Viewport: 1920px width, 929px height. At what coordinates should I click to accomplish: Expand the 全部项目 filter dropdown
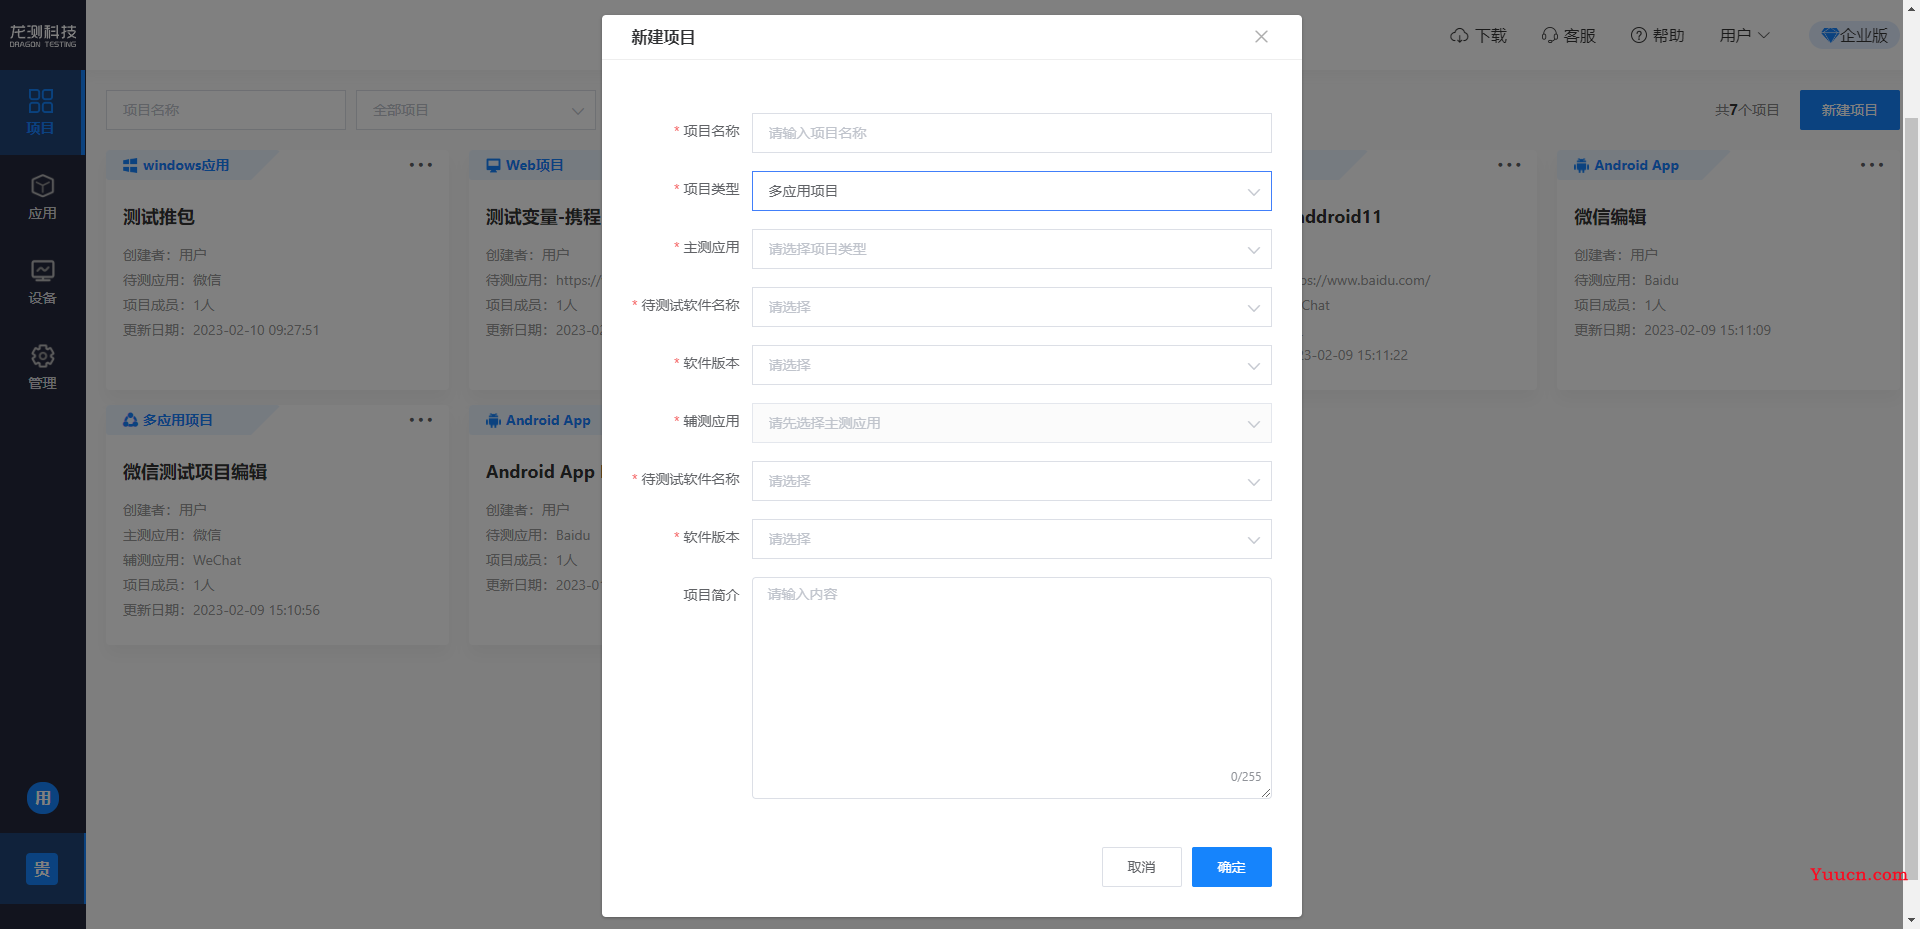pyautogui.click(x=475, y=110)
